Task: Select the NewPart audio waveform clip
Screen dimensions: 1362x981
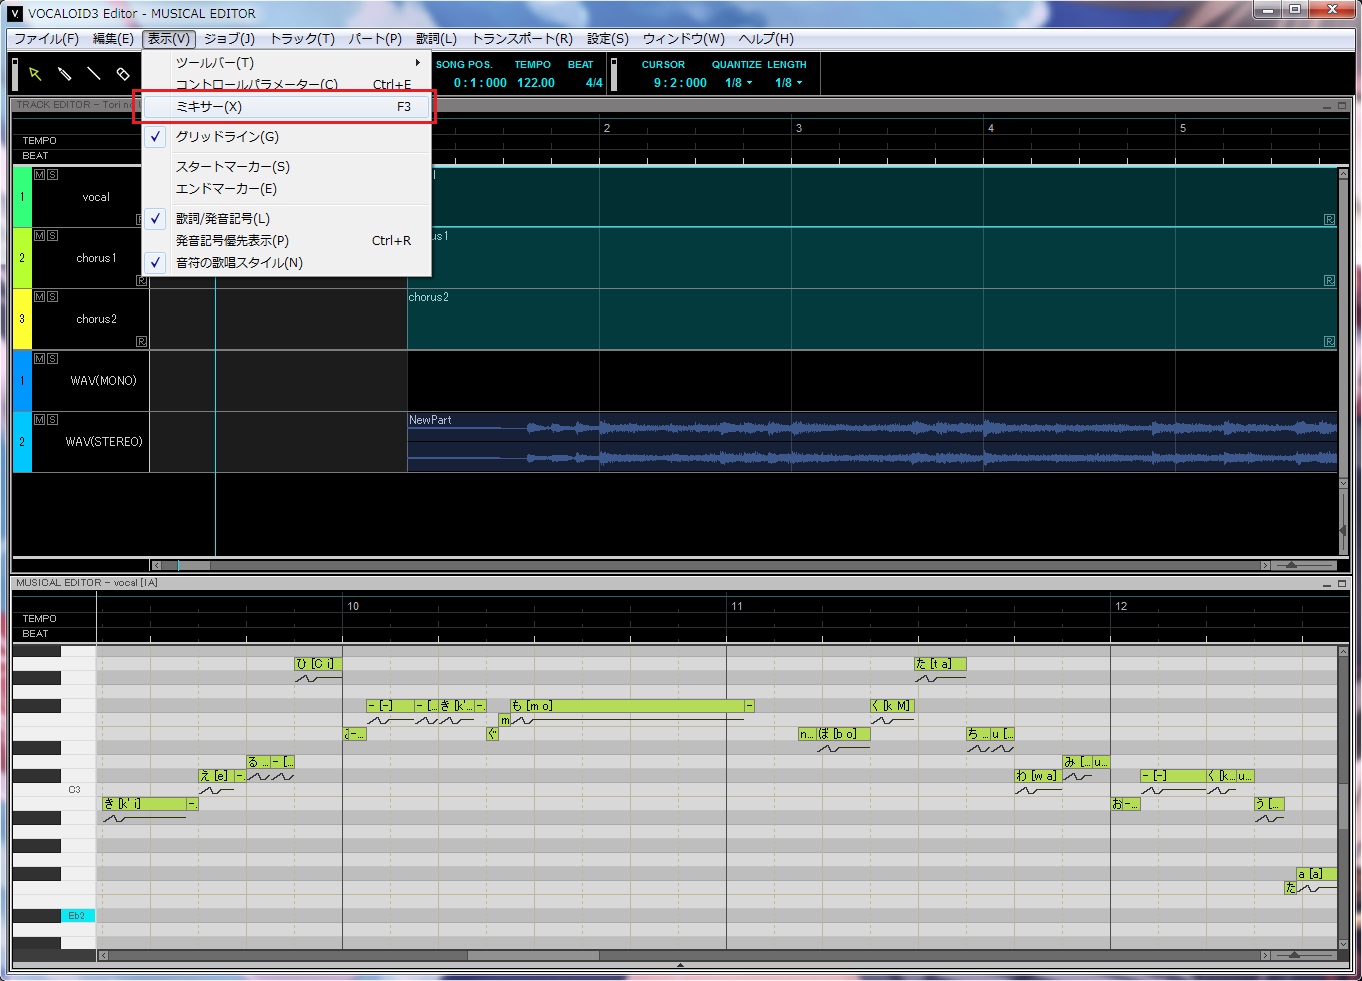Action: pyautogui.click(x=872, y=442)
